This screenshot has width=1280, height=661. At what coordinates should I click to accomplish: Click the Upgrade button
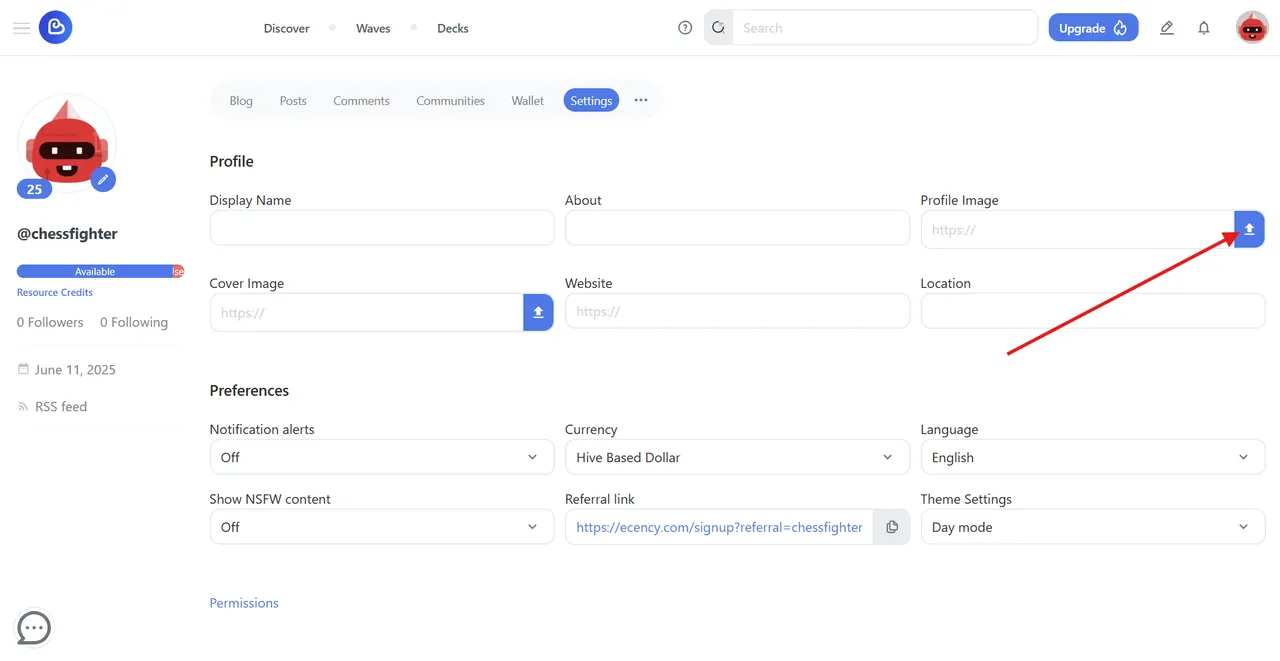click(x=1093, y=28)
